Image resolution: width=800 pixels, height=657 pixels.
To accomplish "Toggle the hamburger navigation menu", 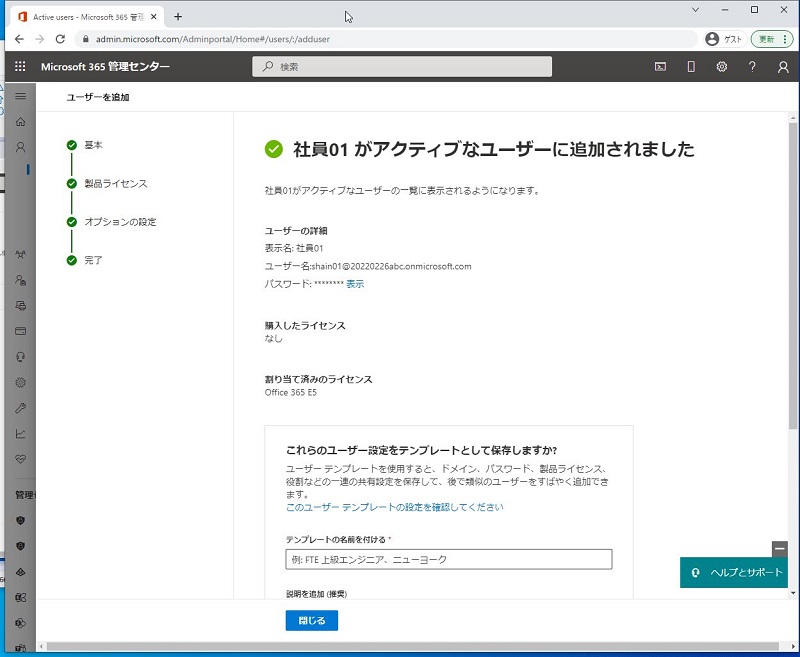I will click(20, 96).
